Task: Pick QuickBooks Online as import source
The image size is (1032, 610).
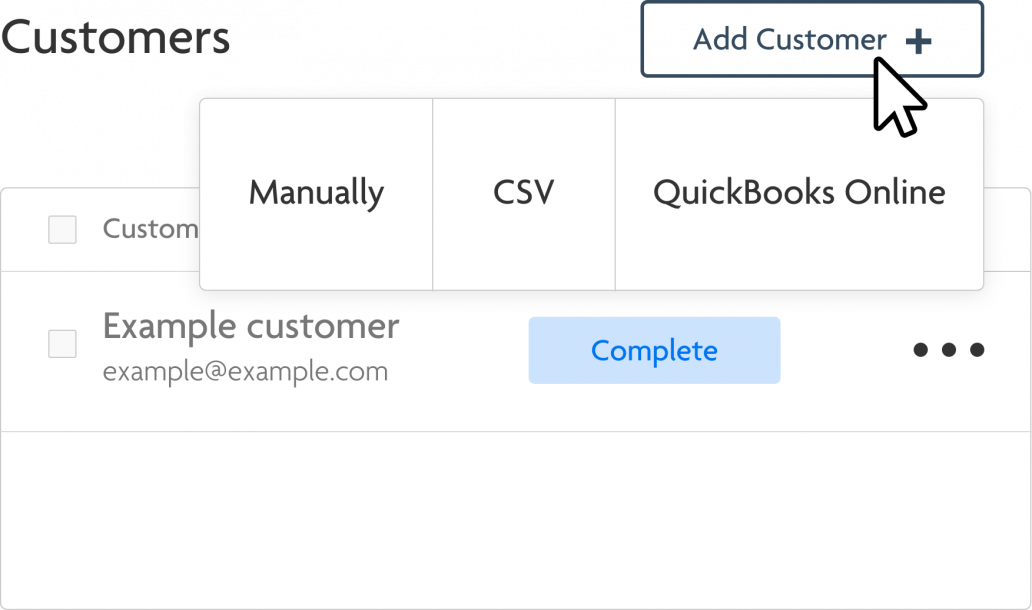Action: click(799, 194)
